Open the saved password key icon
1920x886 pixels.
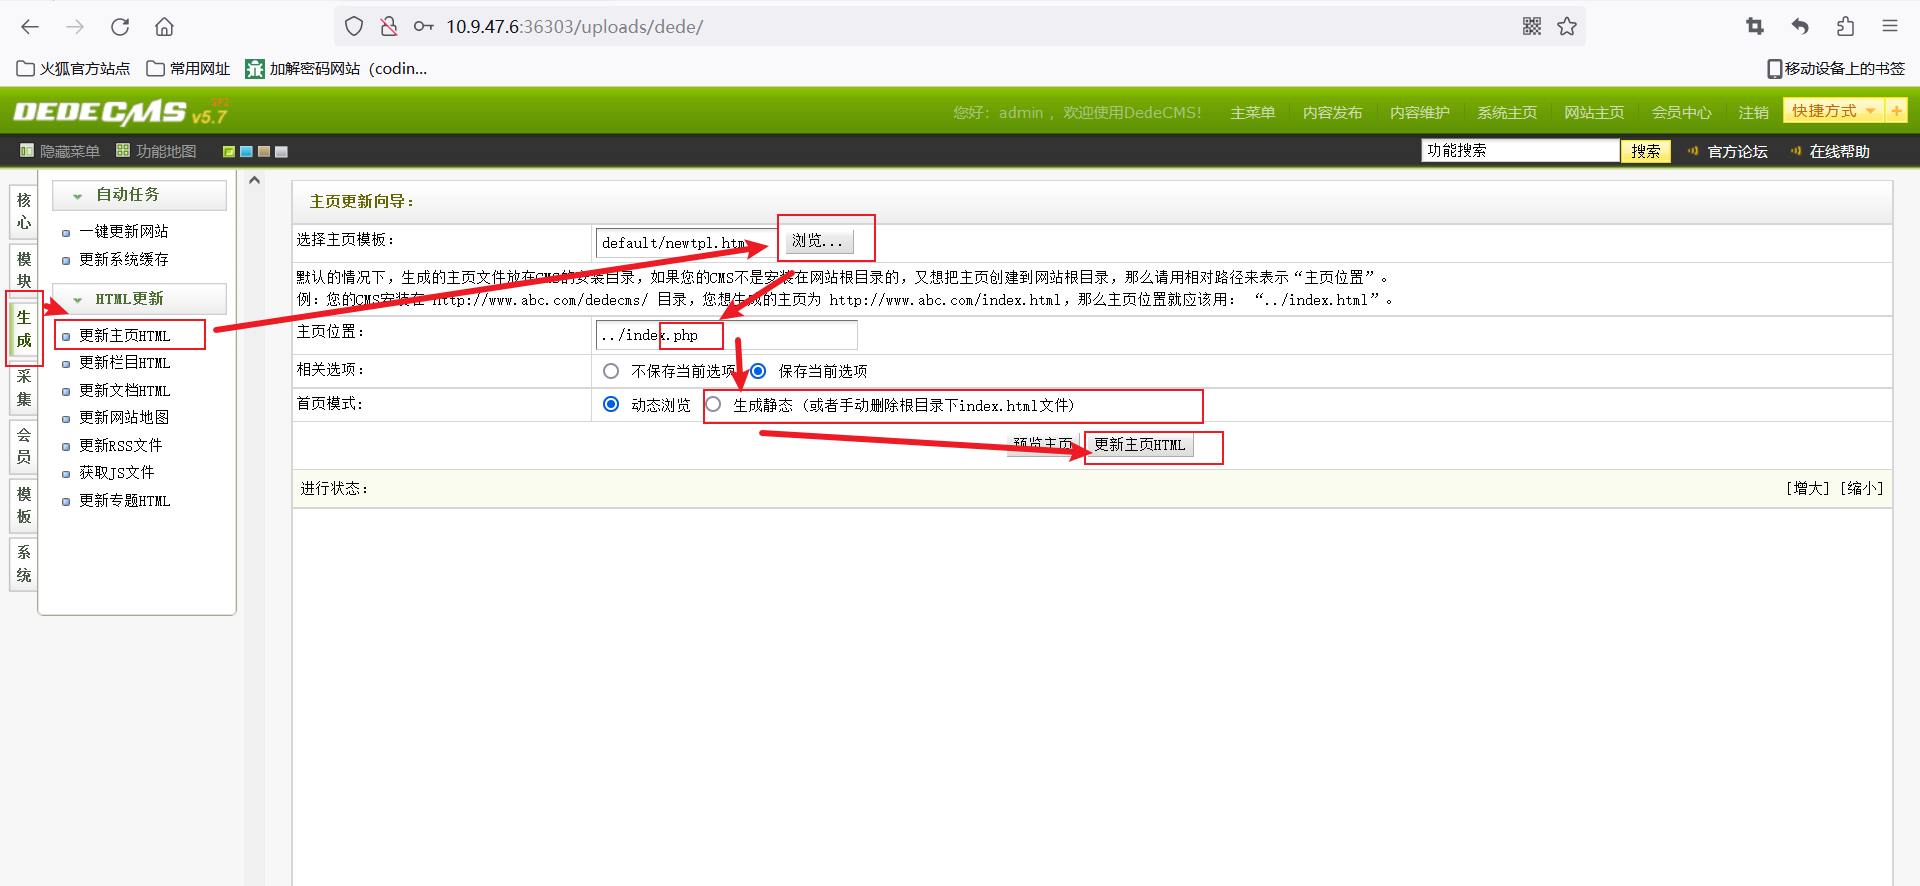click(424, 27)
